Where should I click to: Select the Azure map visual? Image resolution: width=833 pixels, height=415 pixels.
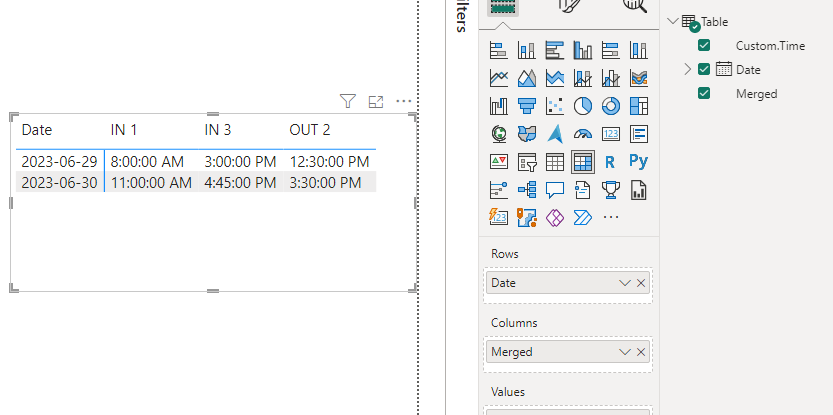555,134
